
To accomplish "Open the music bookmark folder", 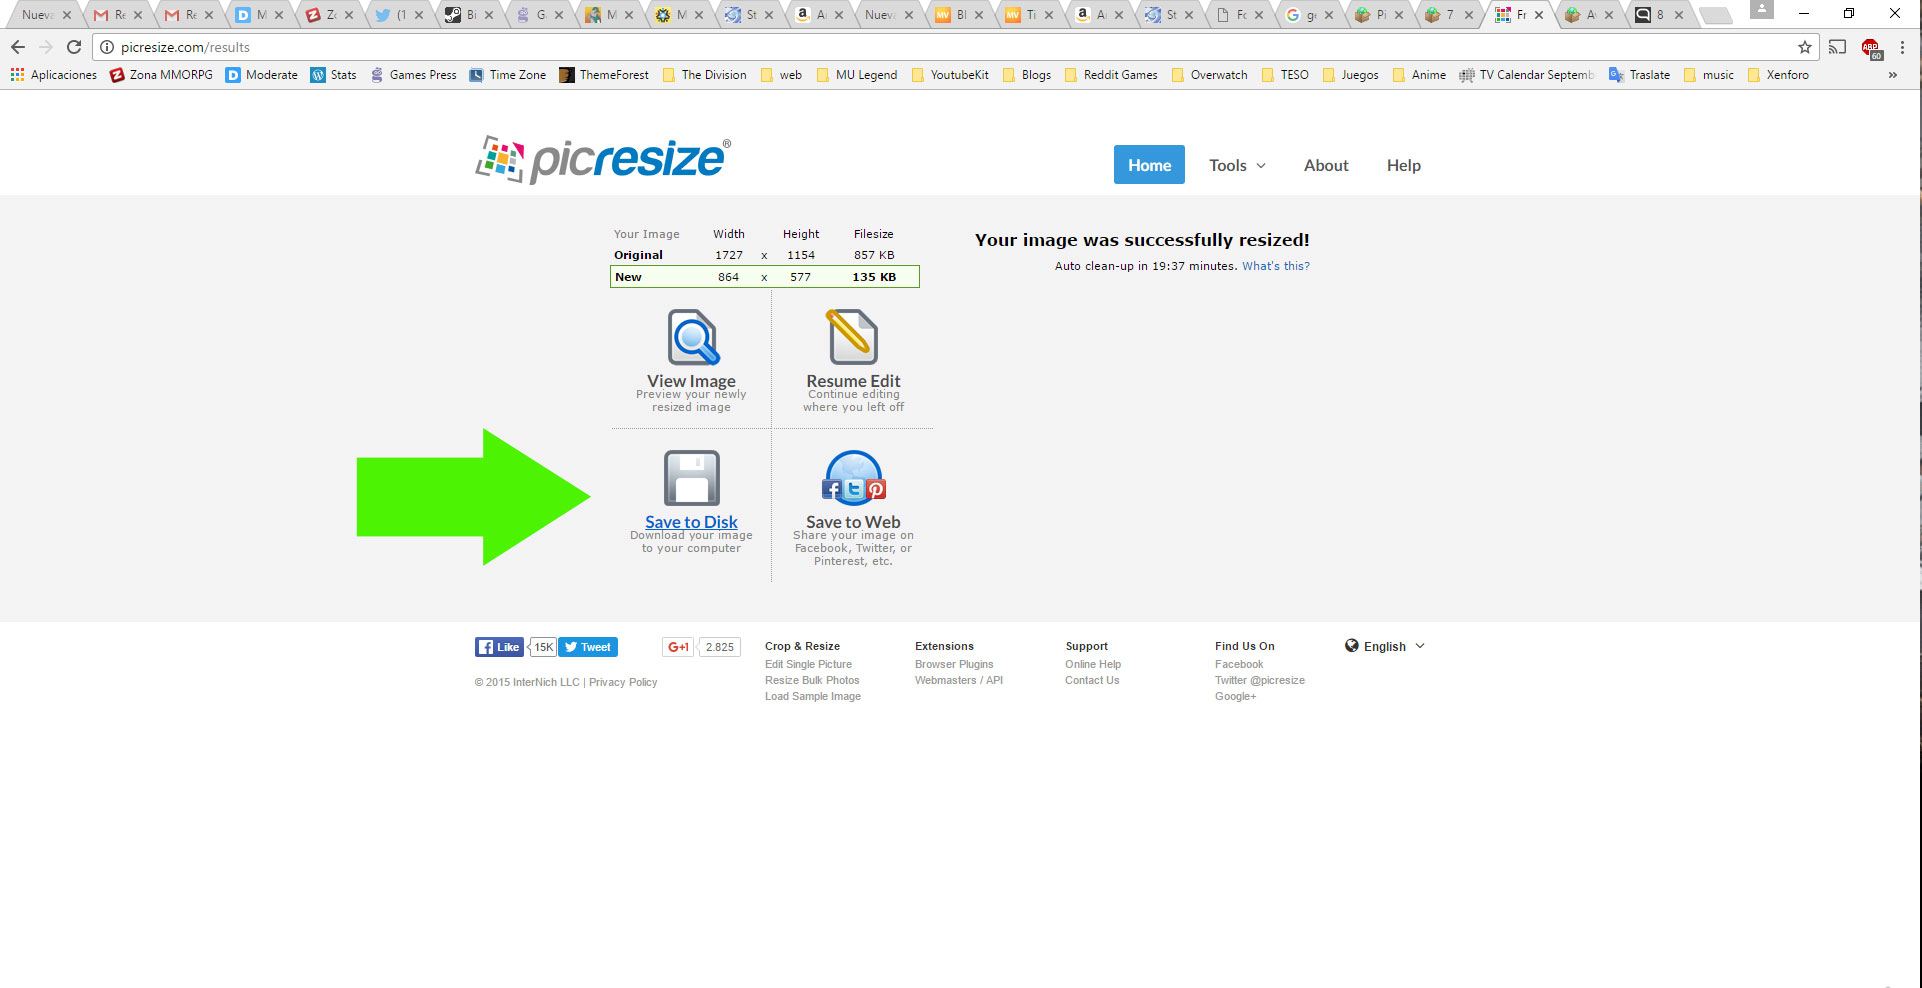I will 1709,75.
